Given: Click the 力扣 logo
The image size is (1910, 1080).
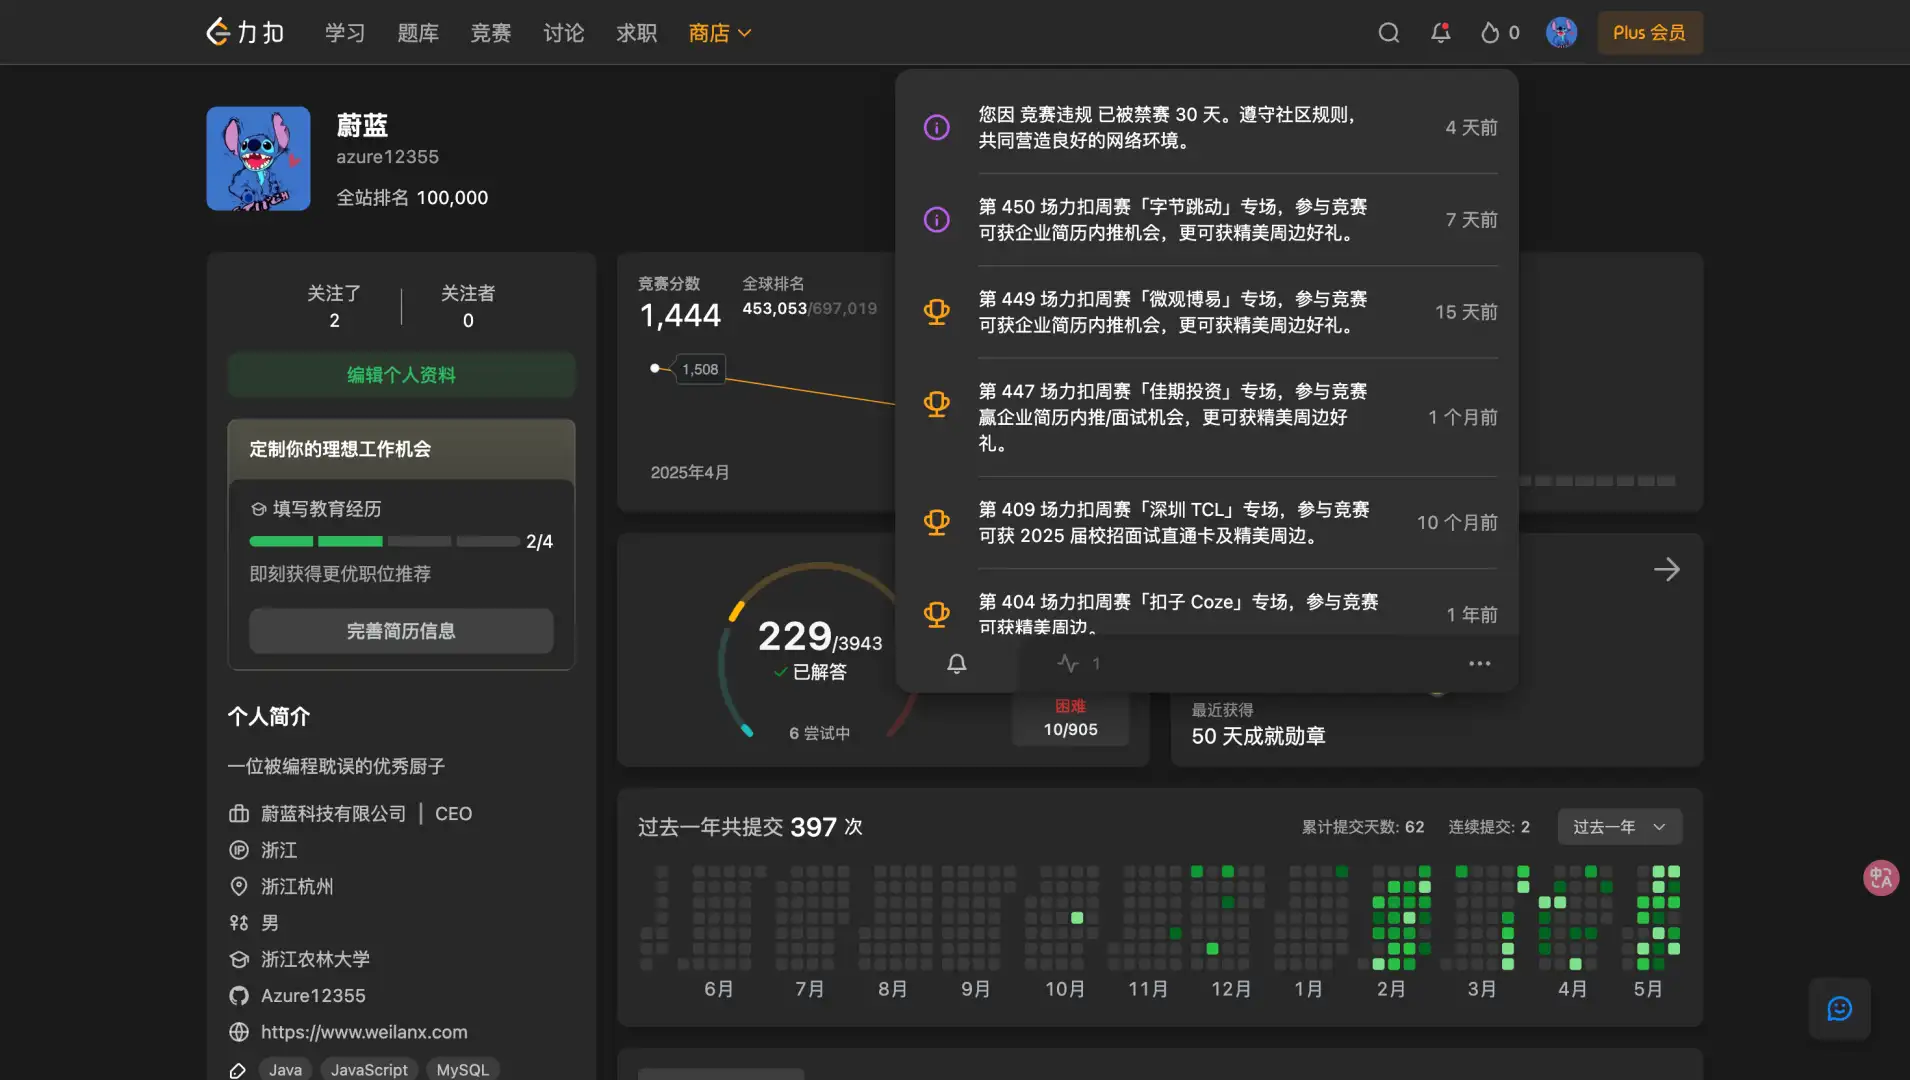Looking at the screenshot, I should click(244, 31).
